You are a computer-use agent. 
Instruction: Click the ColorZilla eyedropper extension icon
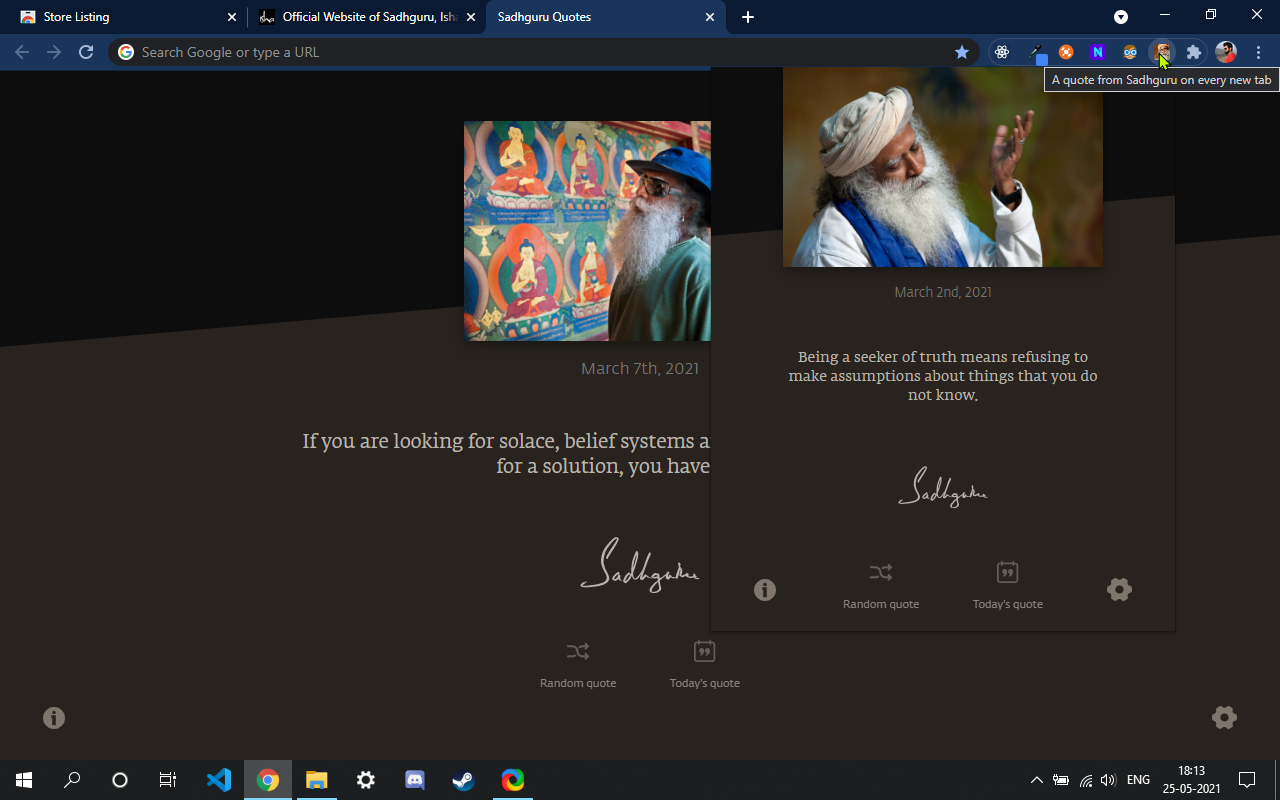point(1034,51)
